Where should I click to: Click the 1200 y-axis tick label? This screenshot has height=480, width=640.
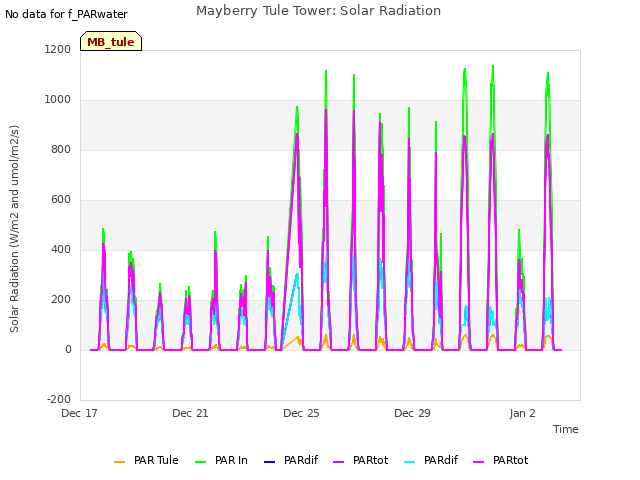coord(58,49)
